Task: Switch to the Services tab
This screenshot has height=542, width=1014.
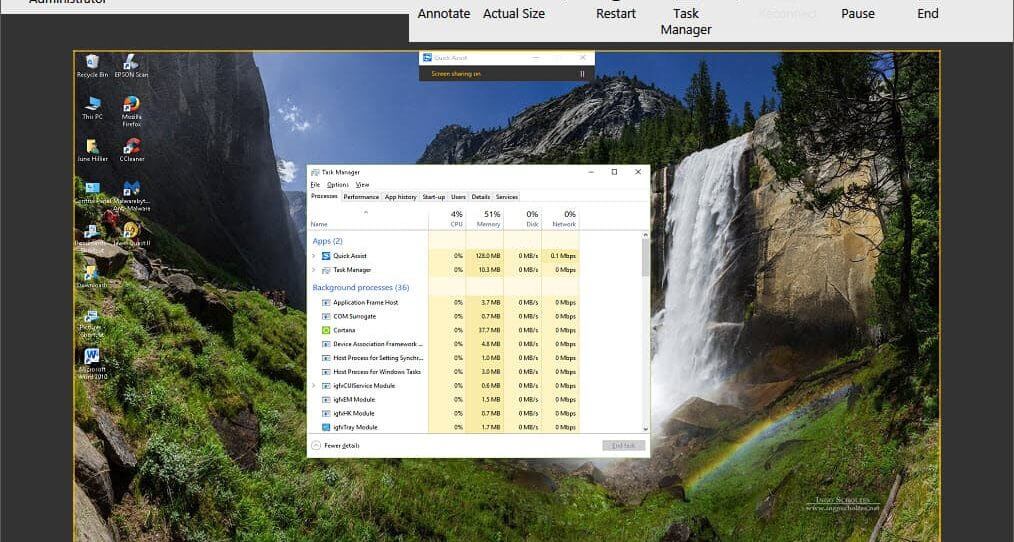Action: tap(507, 197)
